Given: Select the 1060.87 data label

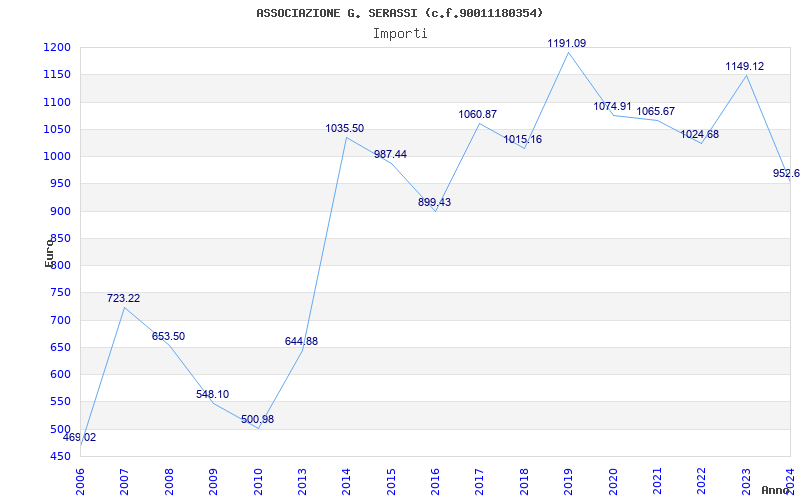Looking at the screenshot, I should 478,115.
